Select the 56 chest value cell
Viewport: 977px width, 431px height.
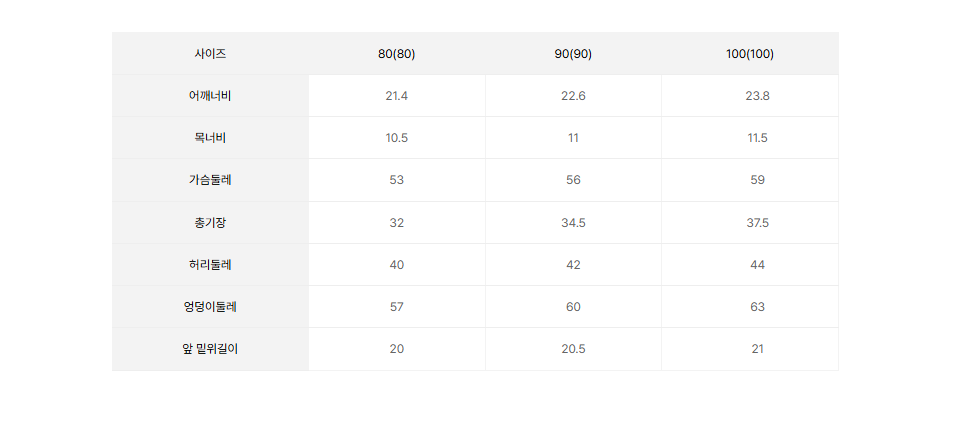click(x=573, y=180)
